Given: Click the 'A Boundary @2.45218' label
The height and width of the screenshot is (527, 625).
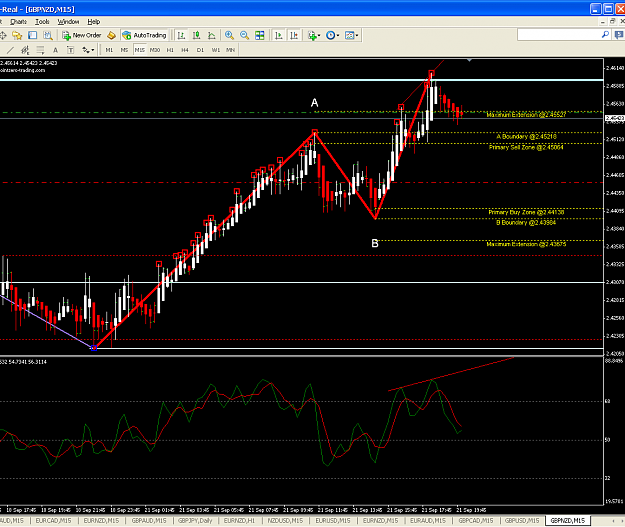Looking at the screenshot, I should tap(526, 137).
